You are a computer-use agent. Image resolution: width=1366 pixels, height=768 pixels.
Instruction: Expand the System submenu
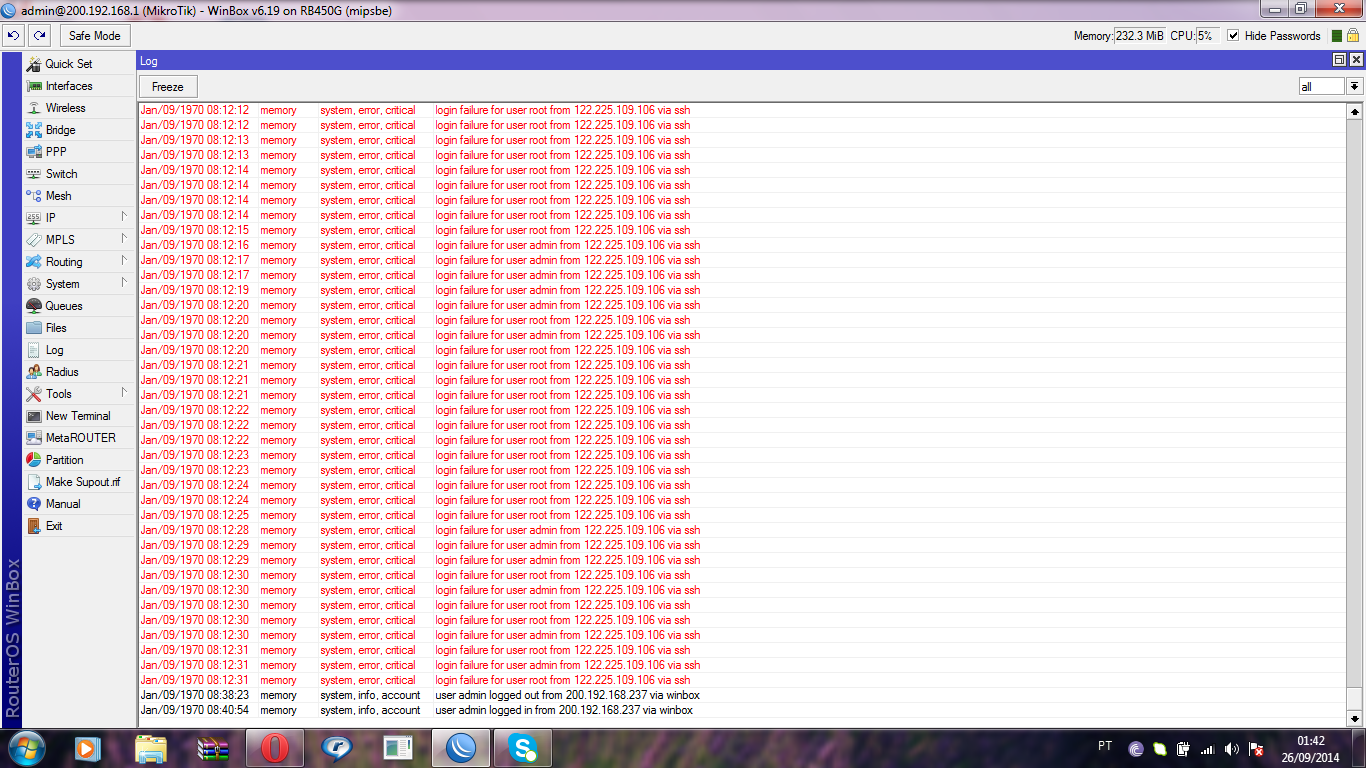pos(79,284)
